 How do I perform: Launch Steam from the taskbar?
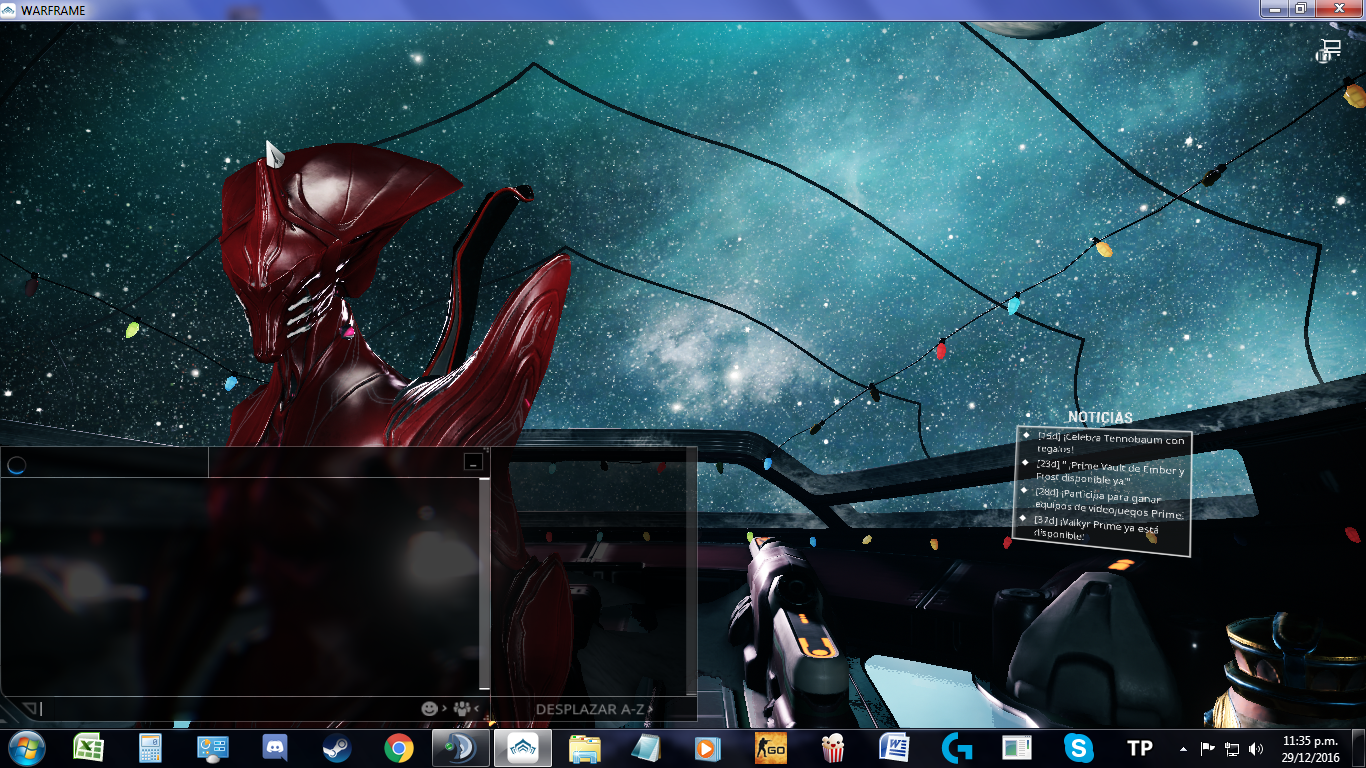click(x=336, y=748)
